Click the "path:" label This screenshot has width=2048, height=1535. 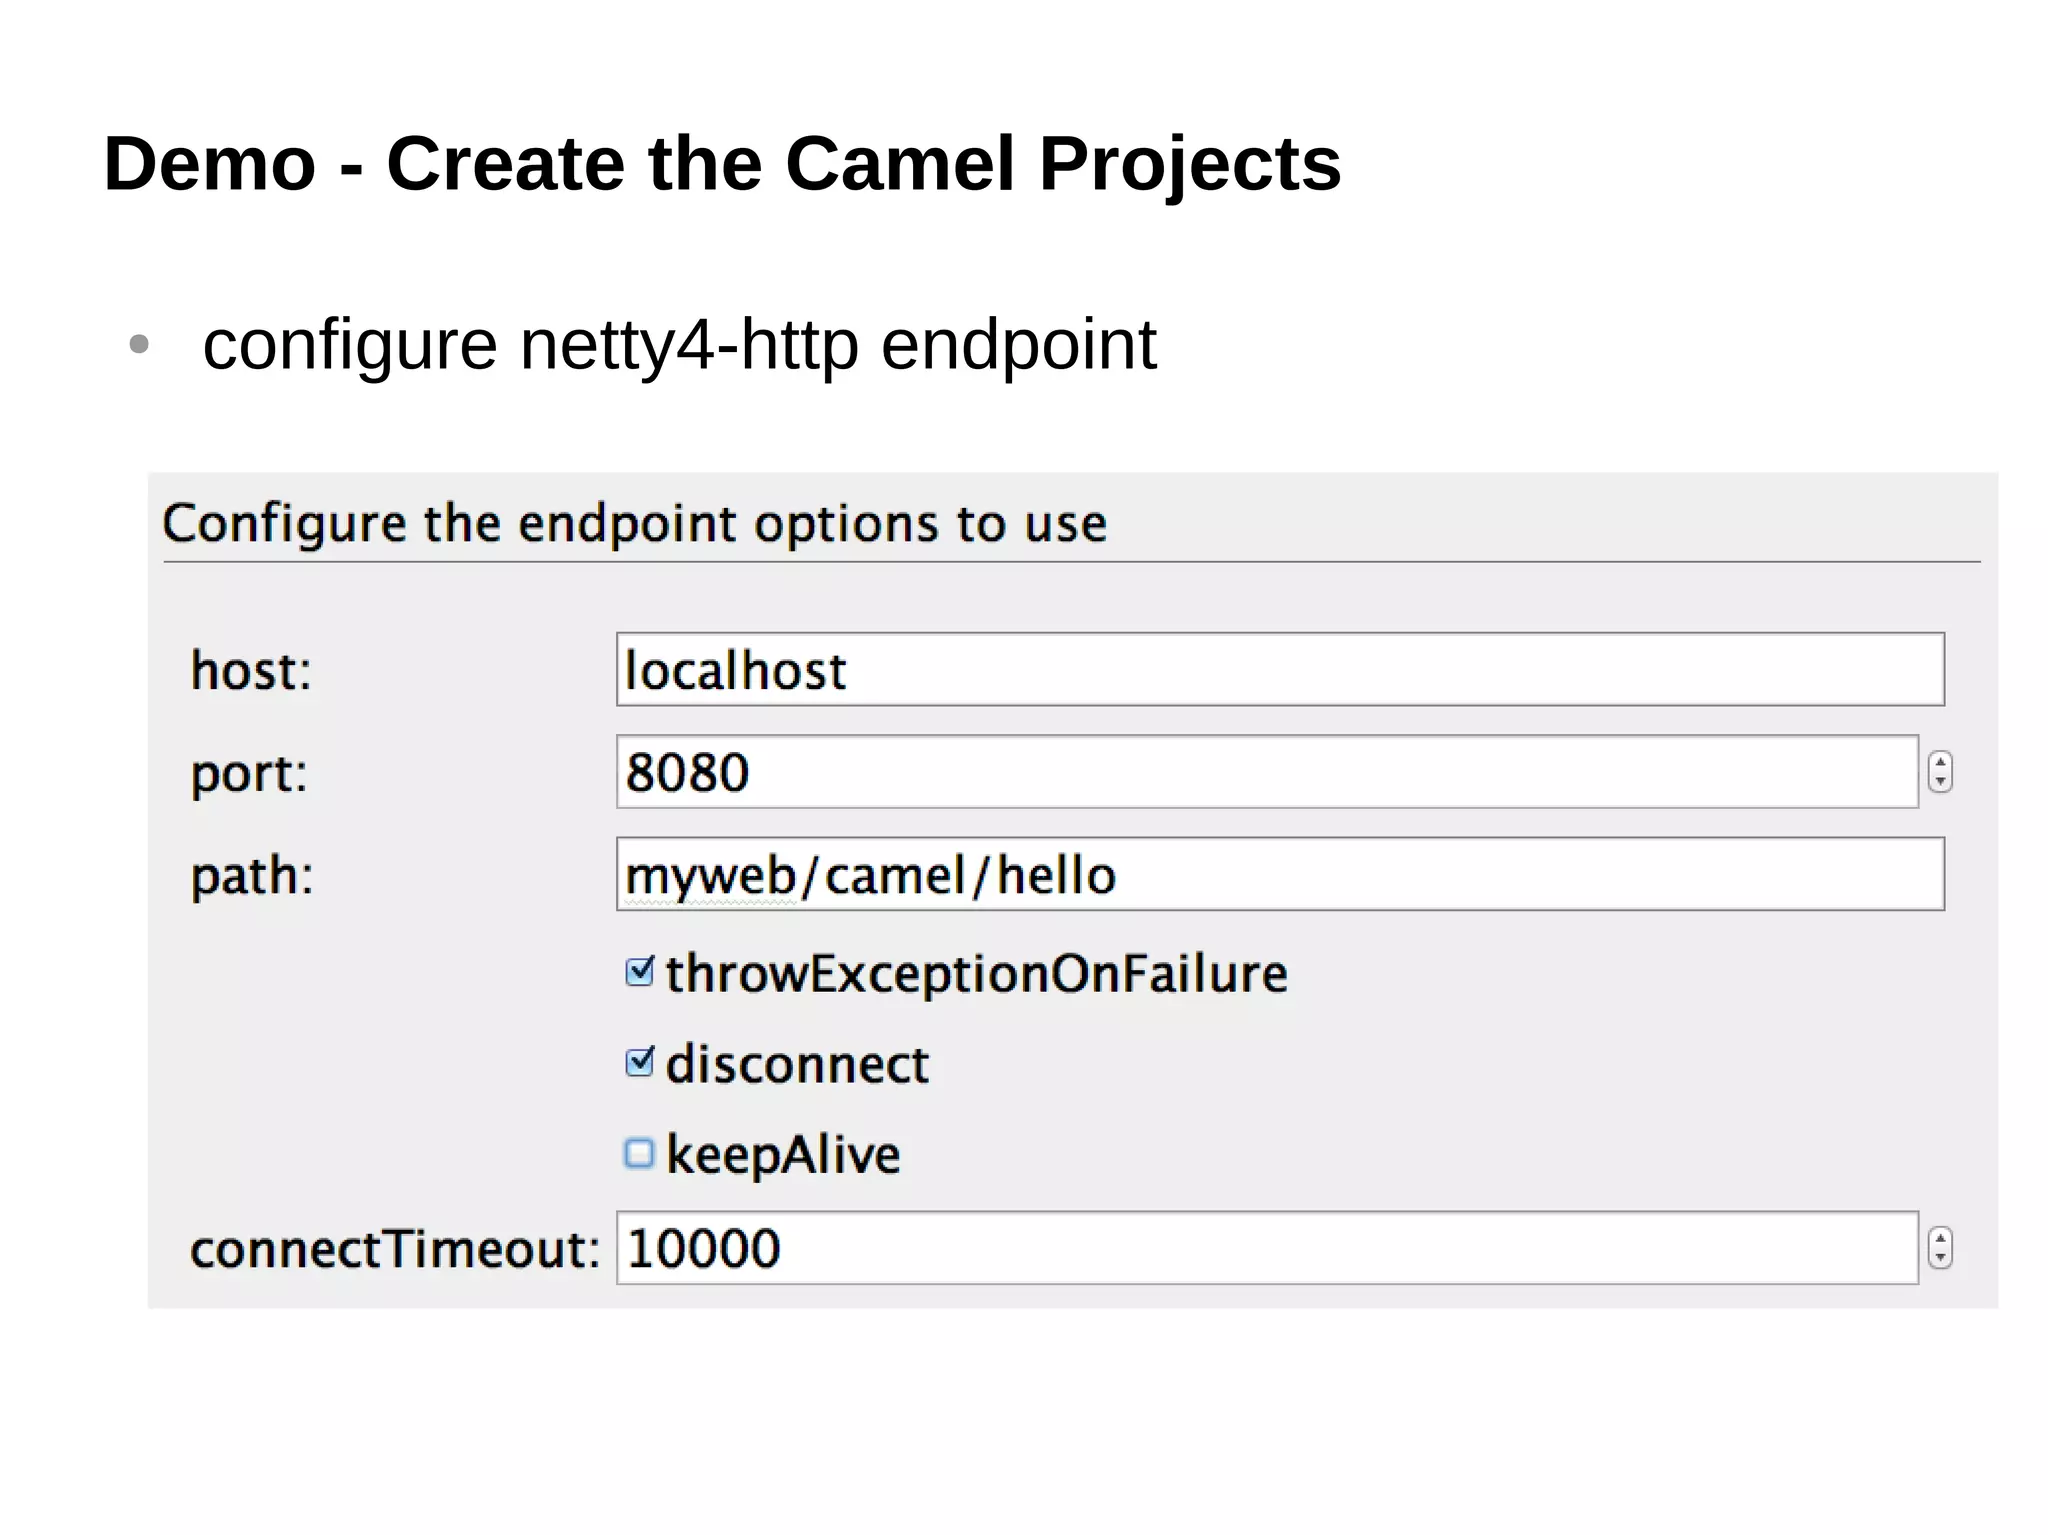pyautogui.click(x=252, y=876)
